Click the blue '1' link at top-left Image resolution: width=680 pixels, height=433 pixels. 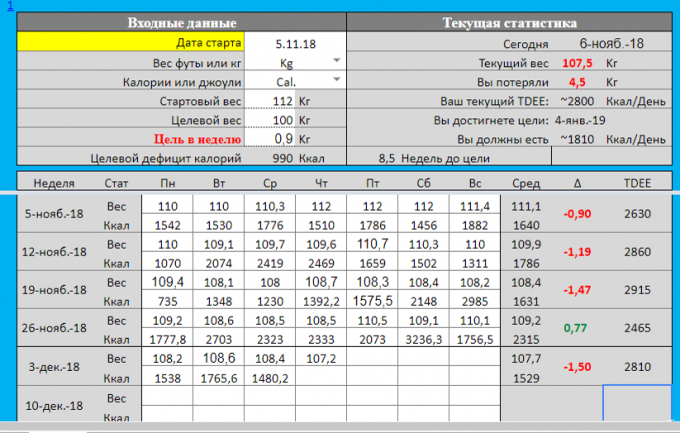[4, 5]
